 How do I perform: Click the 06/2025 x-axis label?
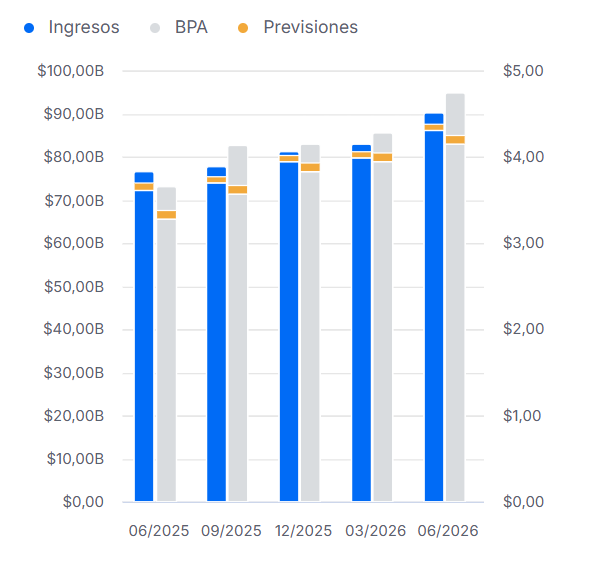[159, 531]
